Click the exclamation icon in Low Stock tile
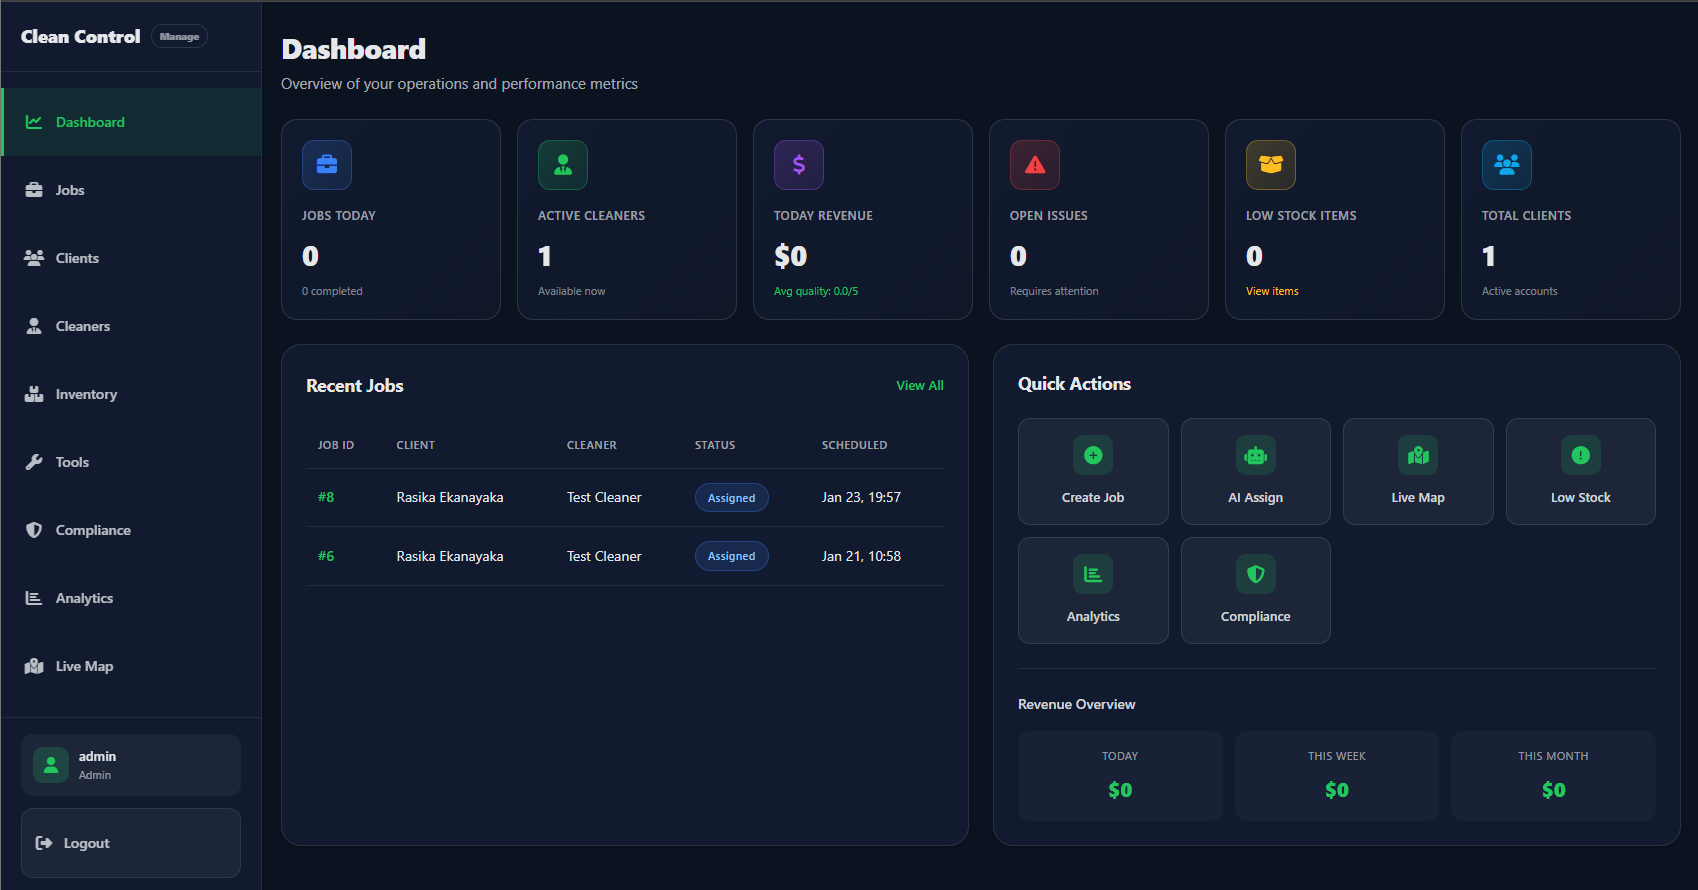Image resolution: width=1698 pixels, height=890 pixels. 1581,455
